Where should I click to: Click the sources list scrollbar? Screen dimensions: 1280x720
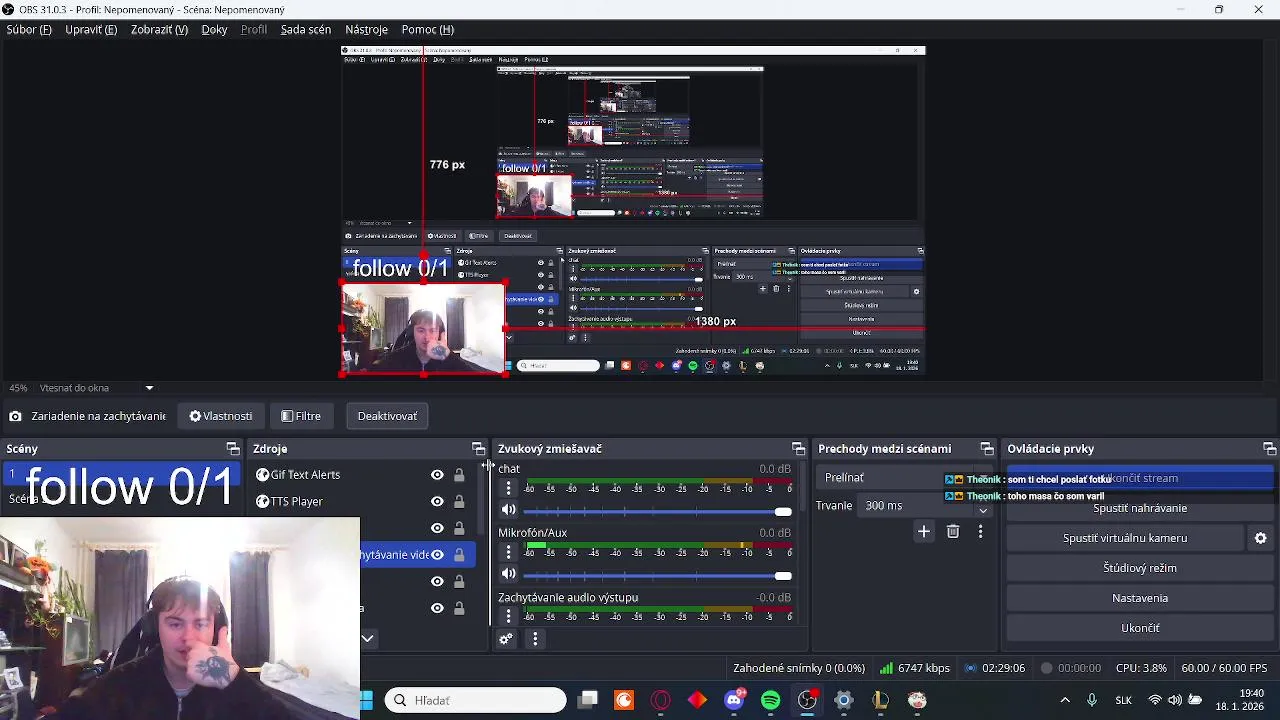coord(479,500)
